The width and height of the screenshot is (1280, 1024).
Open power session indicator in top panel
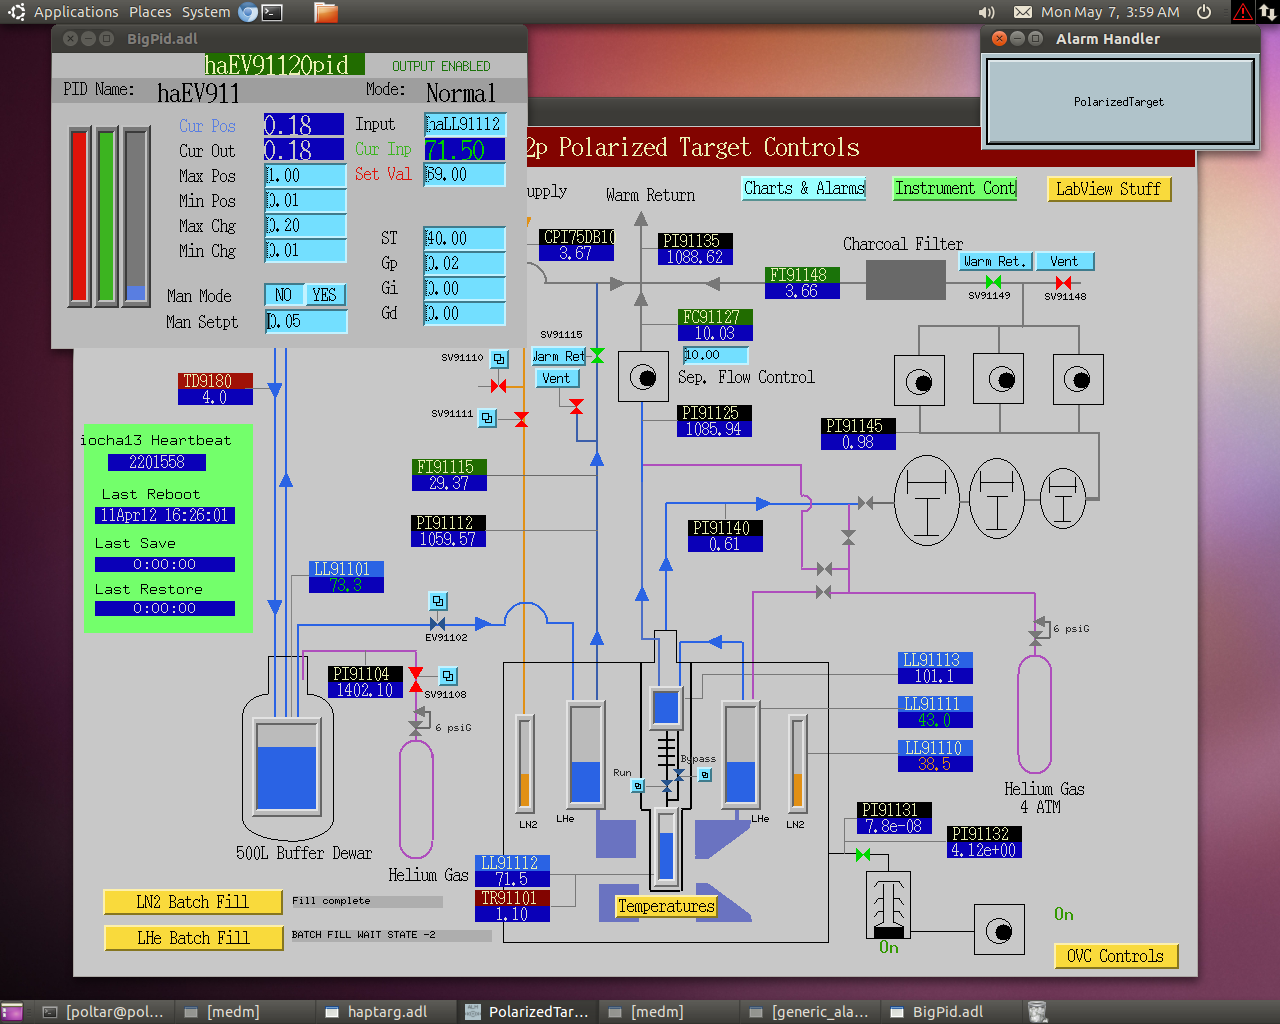pyautogui.click(x=1204, y=12)
